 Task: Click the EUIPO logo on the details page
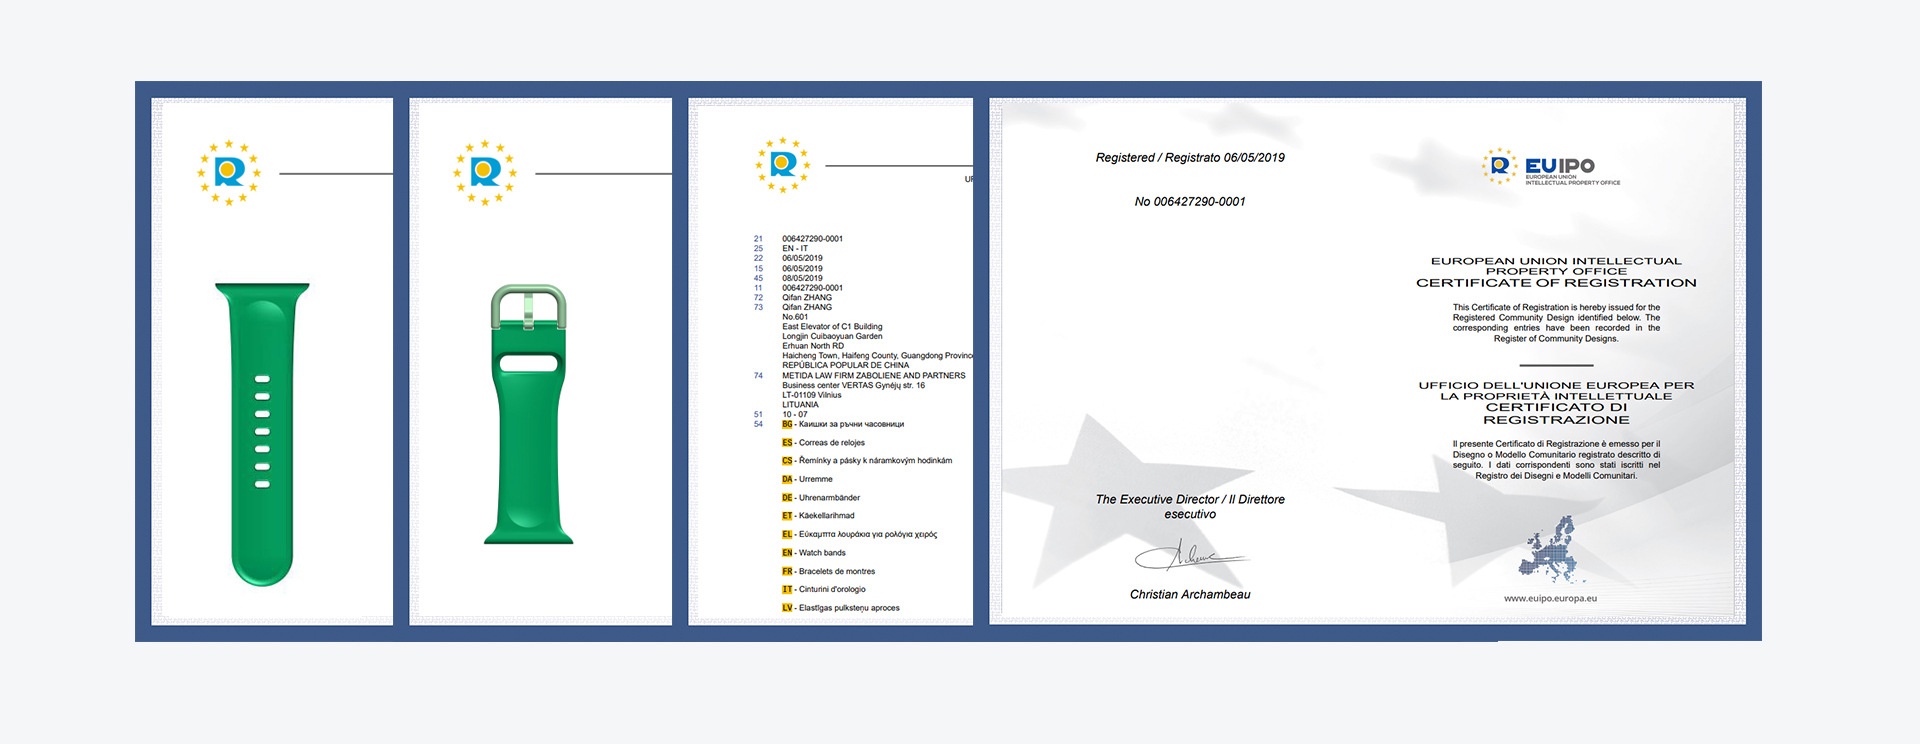tap(783, 165)
